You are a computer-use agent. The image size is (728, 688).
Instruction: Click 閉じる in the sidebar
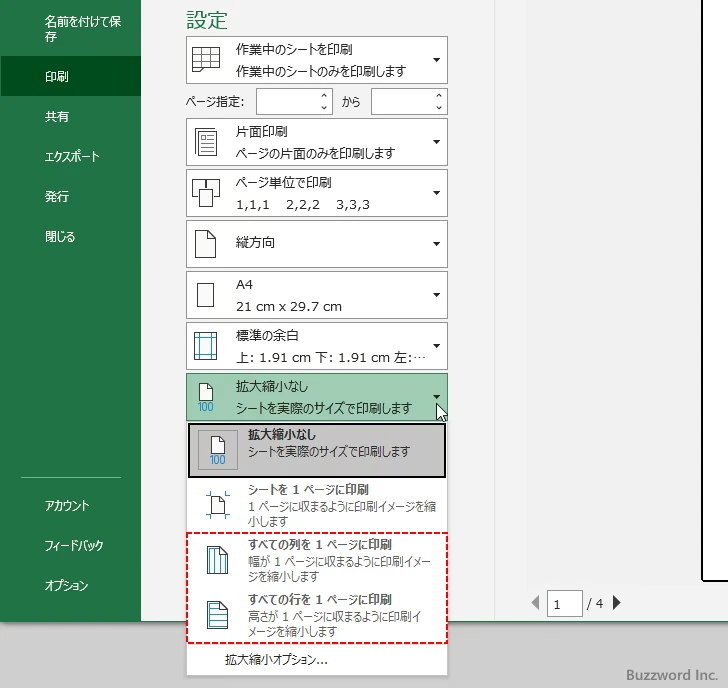click(x=71, y=236)
